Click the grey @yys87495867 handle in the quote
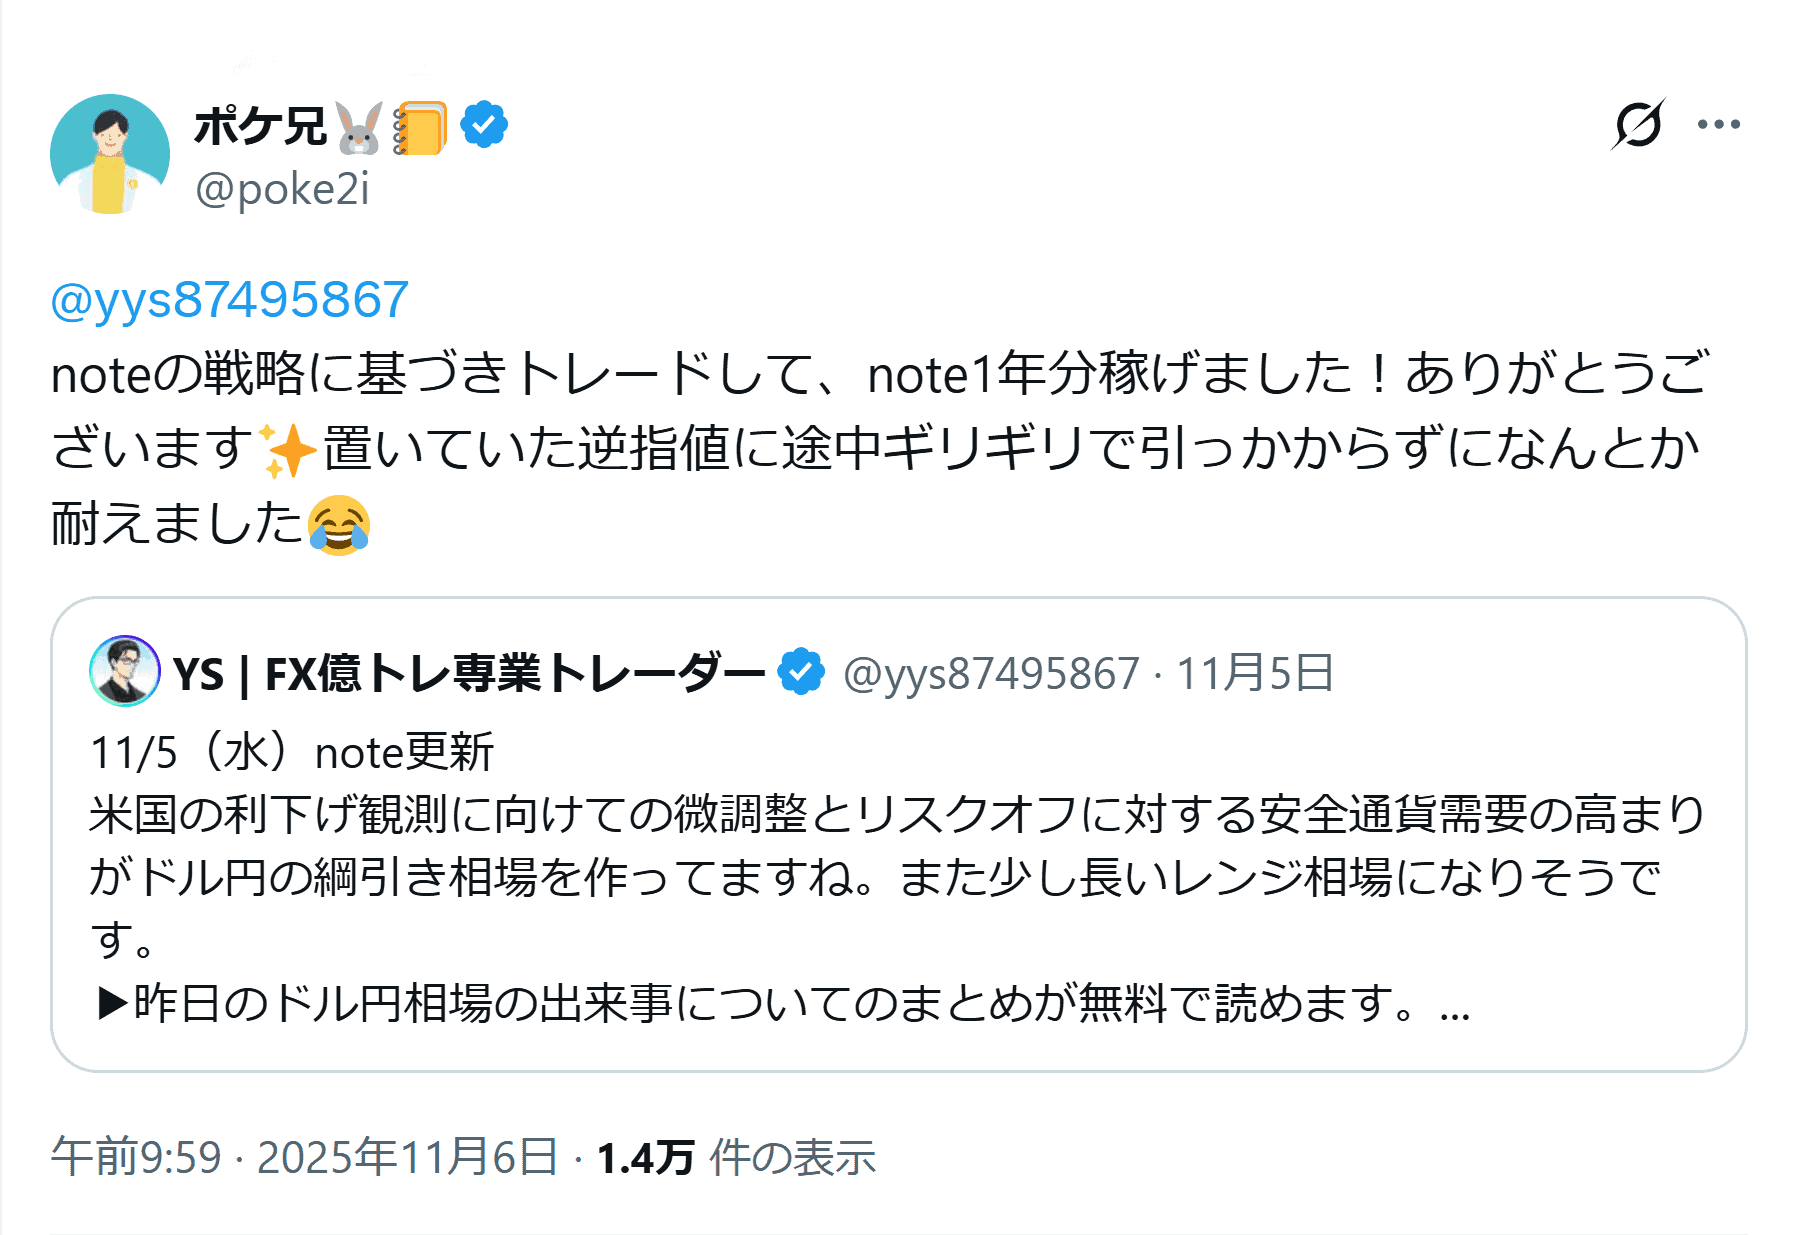This screenshot has width=1794, height=1235. pos(991,674)
